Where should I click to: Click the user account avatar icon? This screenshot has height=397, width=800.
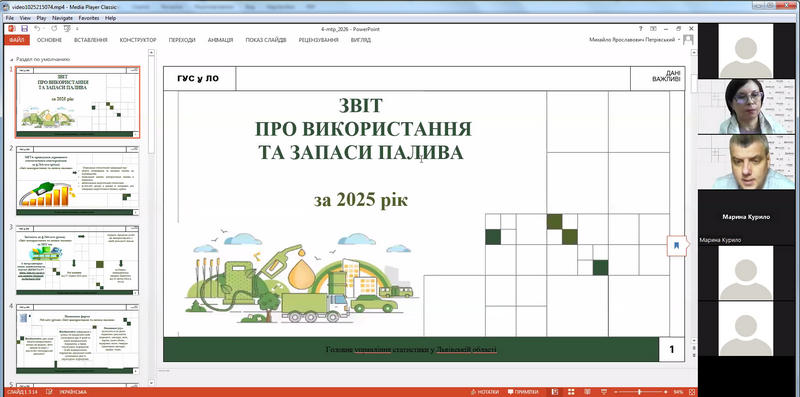688,39
